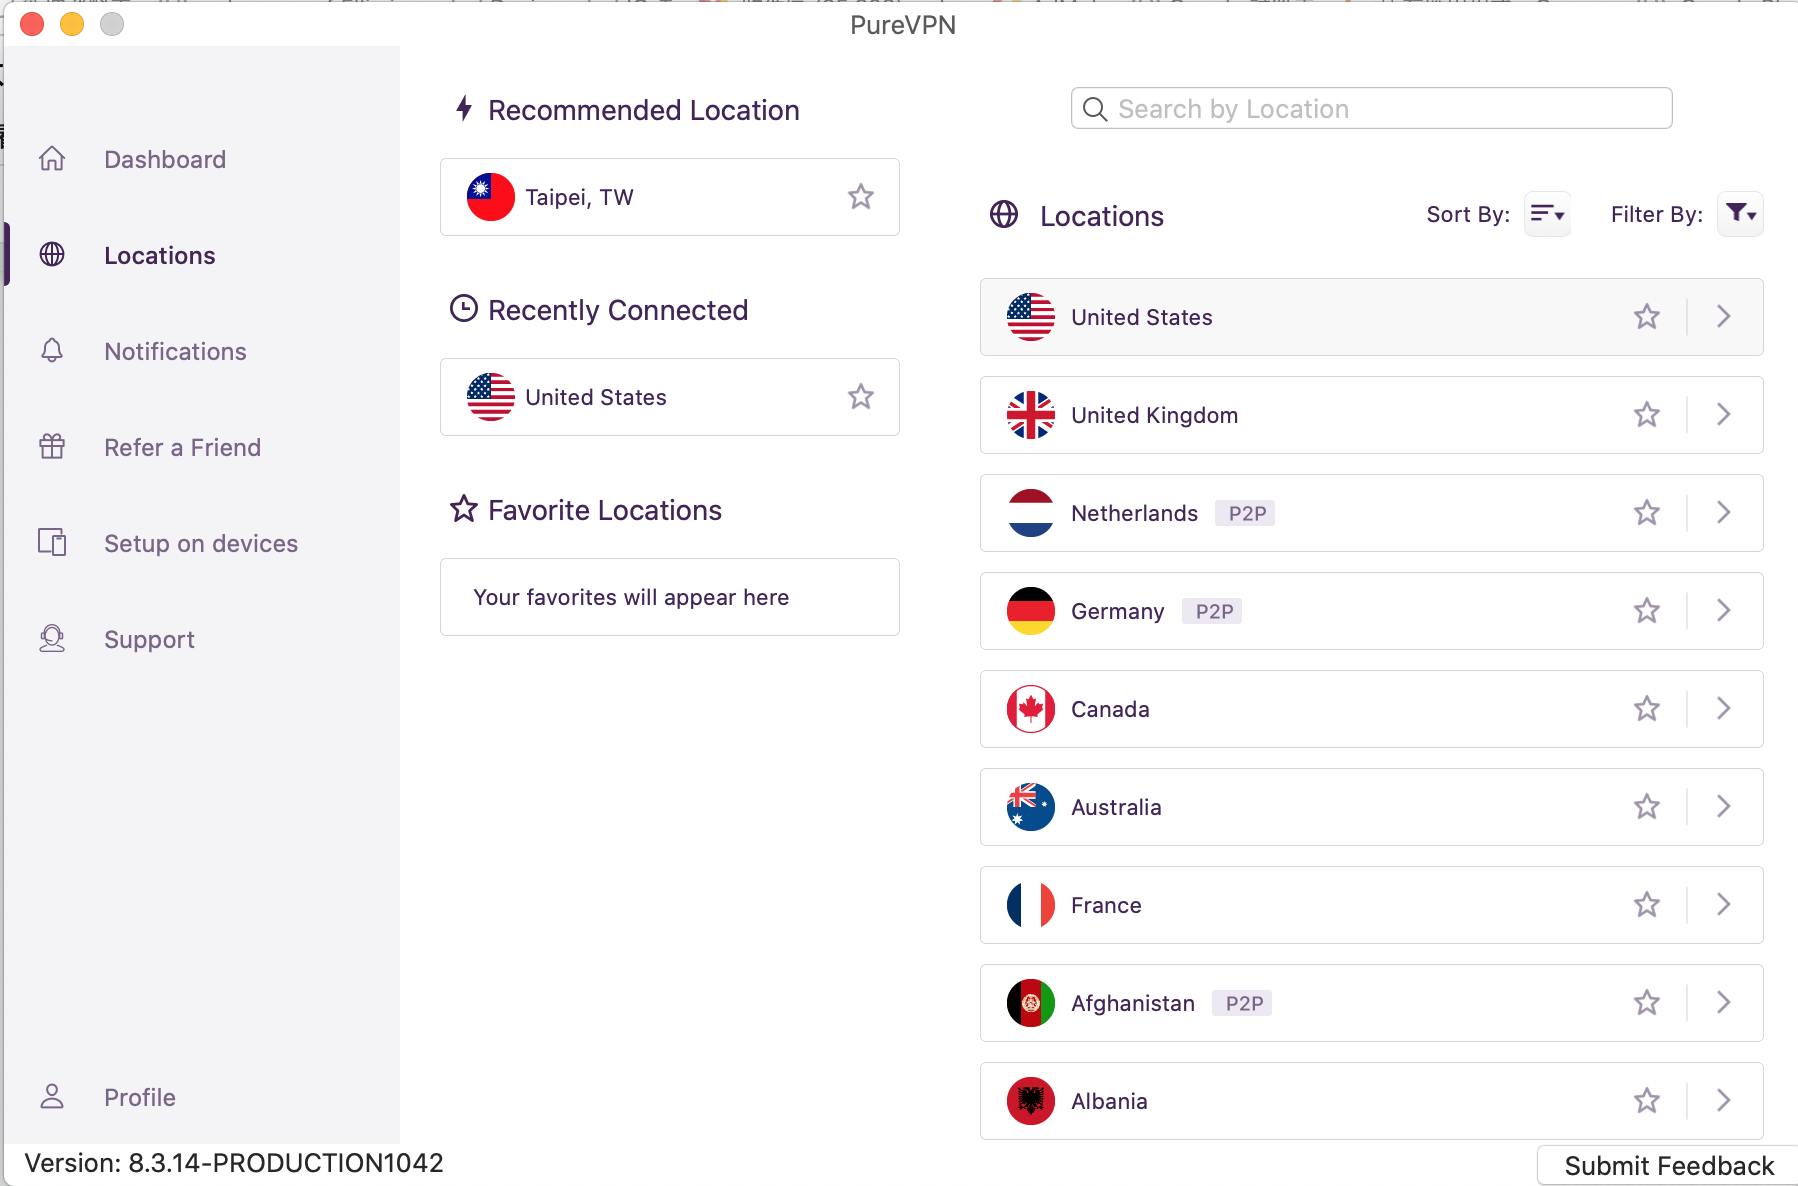Screen dimensions: 1798x1186
Task: Click the Afghanistan P2P badge
Action: click(x=1243, y=1003)
